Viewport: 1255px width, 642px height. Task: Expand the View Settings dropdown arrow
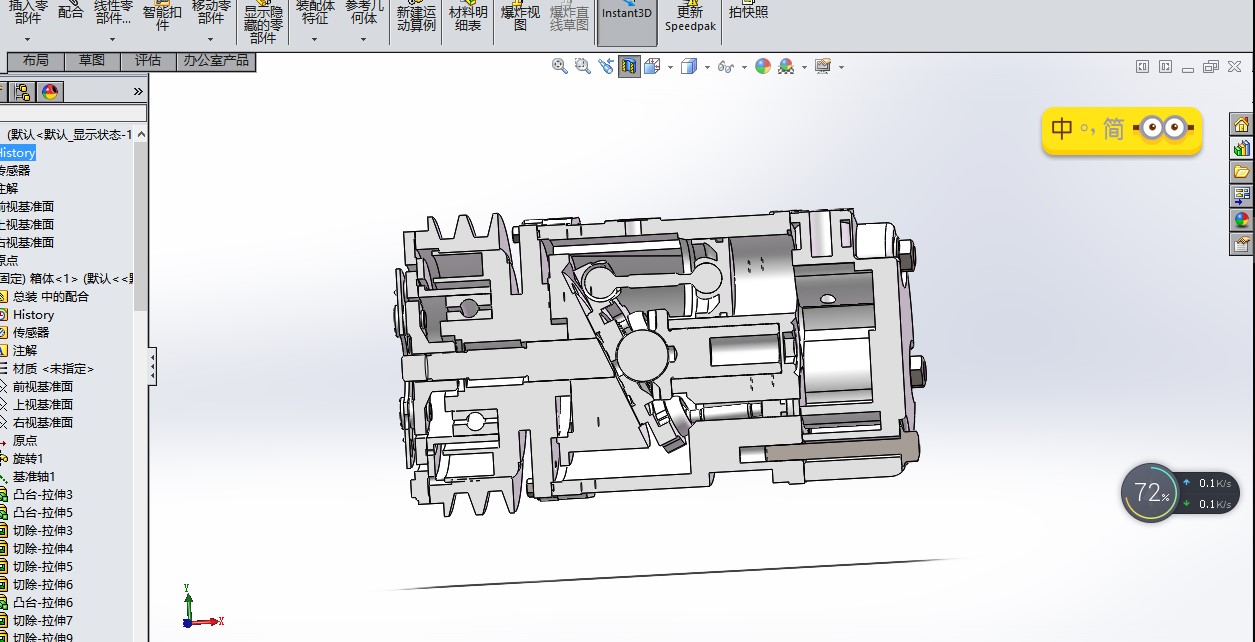(841, 68)
